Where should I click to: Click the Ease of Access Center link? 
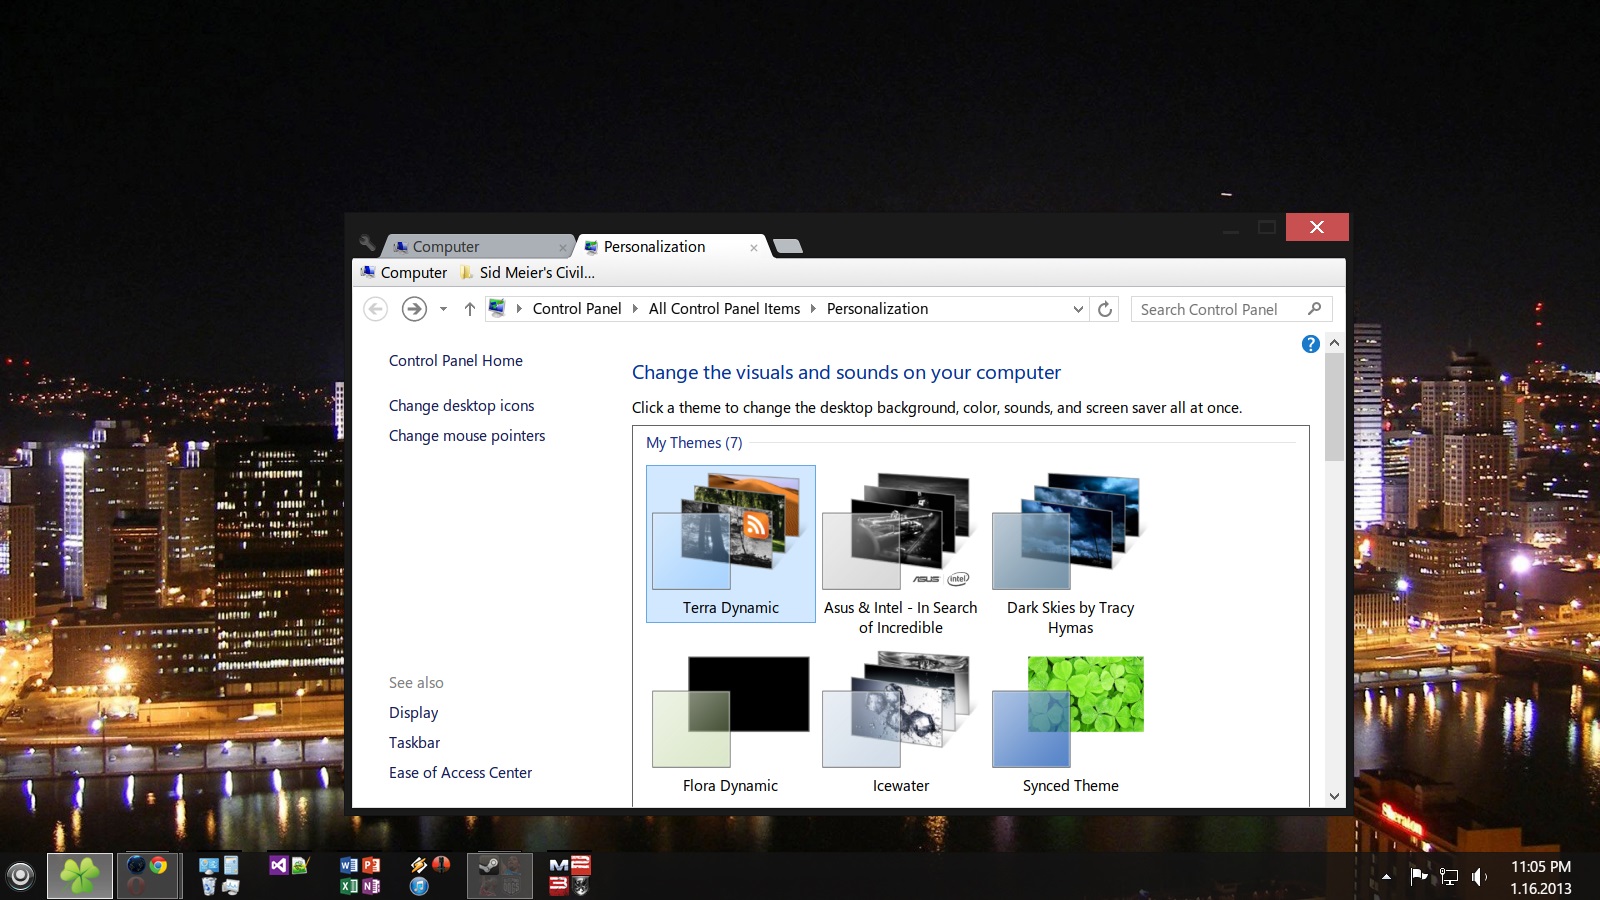pos(460,772)
